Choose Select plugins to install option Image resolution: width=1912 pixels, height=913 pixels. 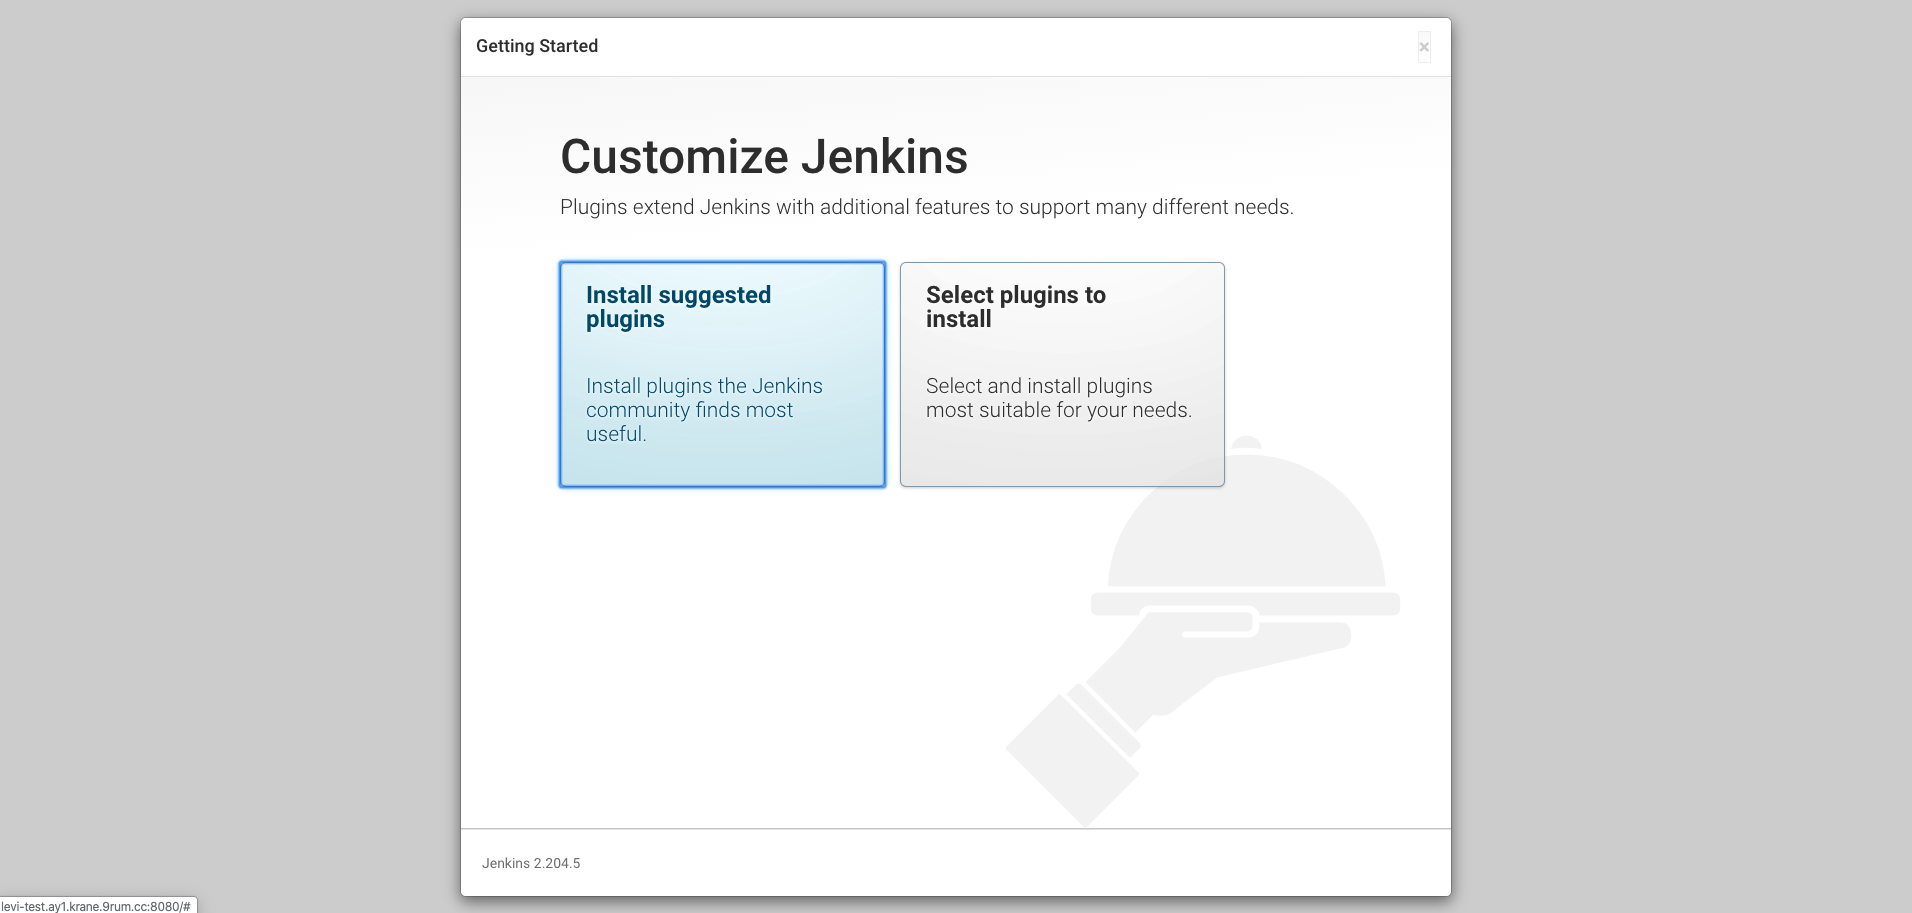(1062, 375)
